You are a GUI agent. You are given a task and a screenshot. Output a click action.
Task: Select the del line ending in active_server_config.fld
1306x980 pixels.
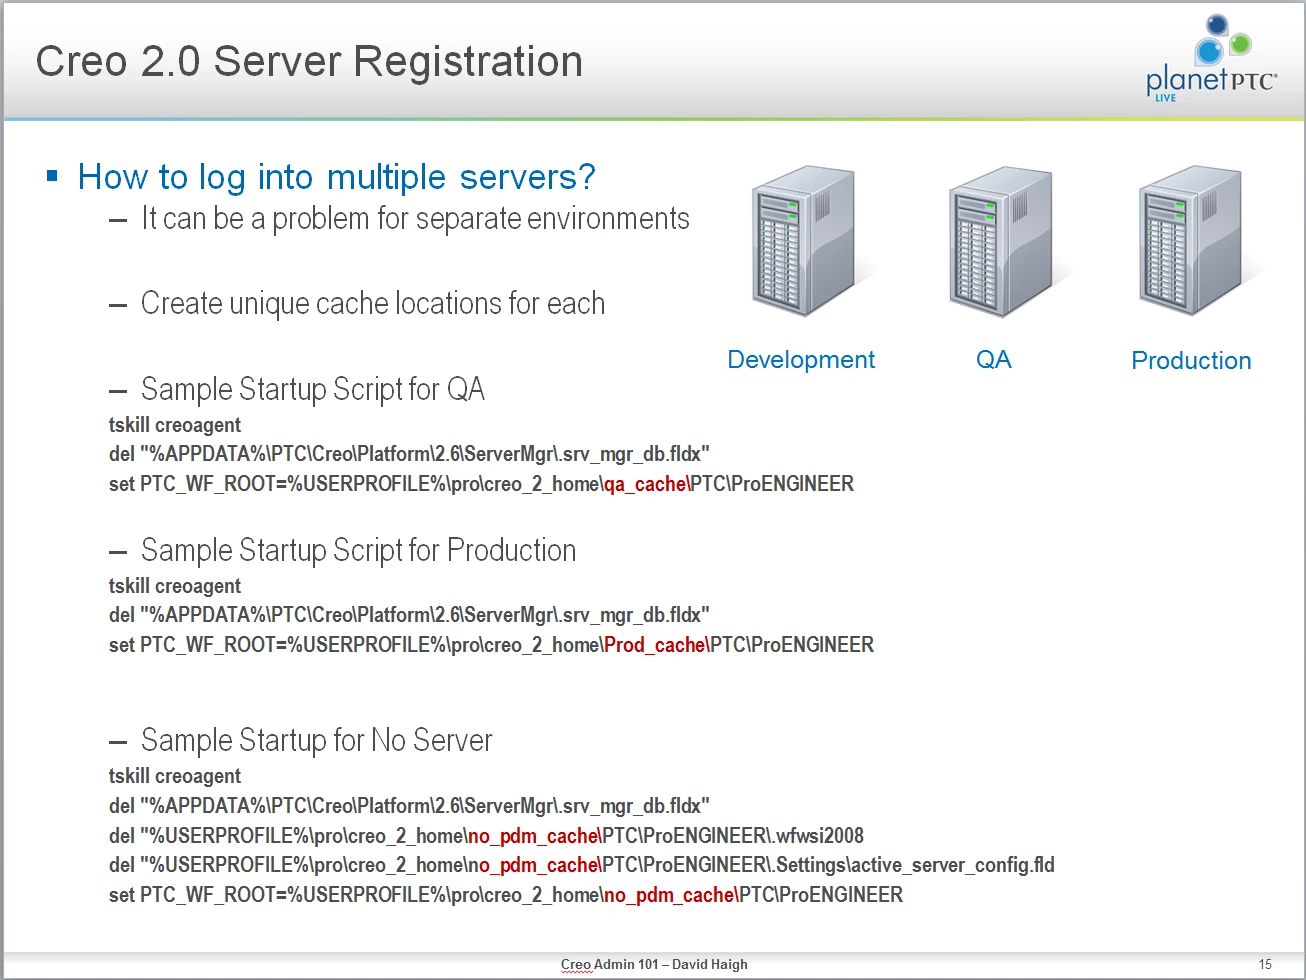[582, 865]
